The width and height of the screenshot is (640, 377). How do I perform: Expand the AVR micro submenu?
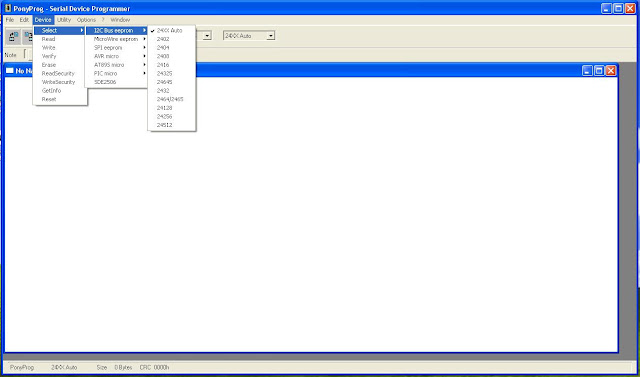[117, 56]
